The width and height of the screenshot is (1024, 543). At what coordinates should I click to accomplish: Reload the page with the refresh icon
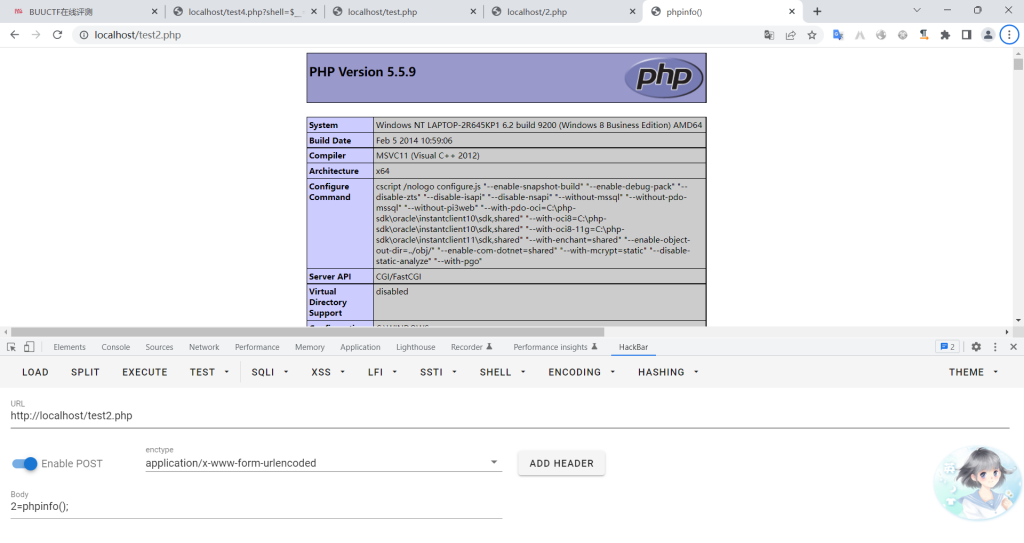coord(57,35)
